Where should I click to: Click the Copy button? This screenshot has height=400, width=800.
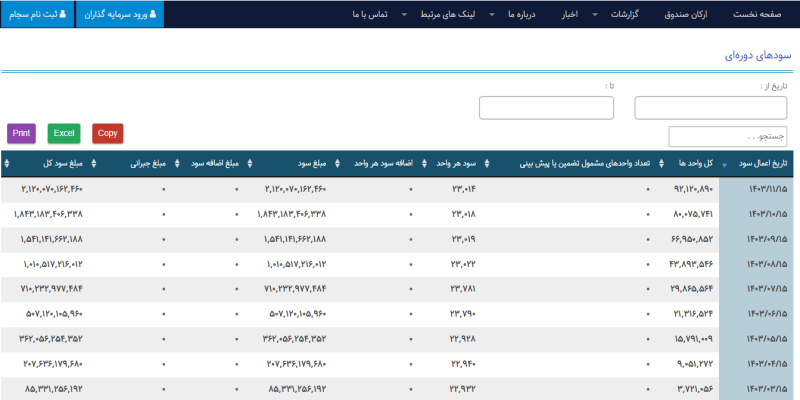[108, 134]
